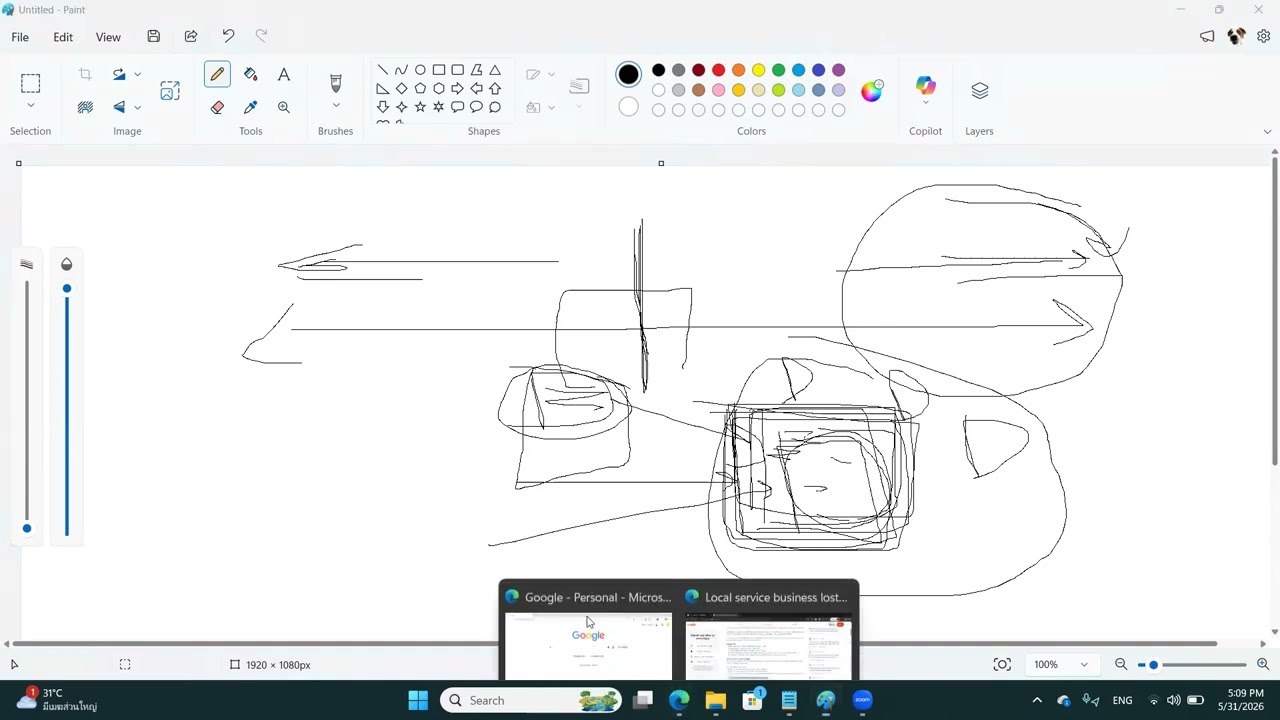The height and width of the screenshot is (720, 1280).
Task: Select the Fill bucket tool
Action: tap(250, 74)
